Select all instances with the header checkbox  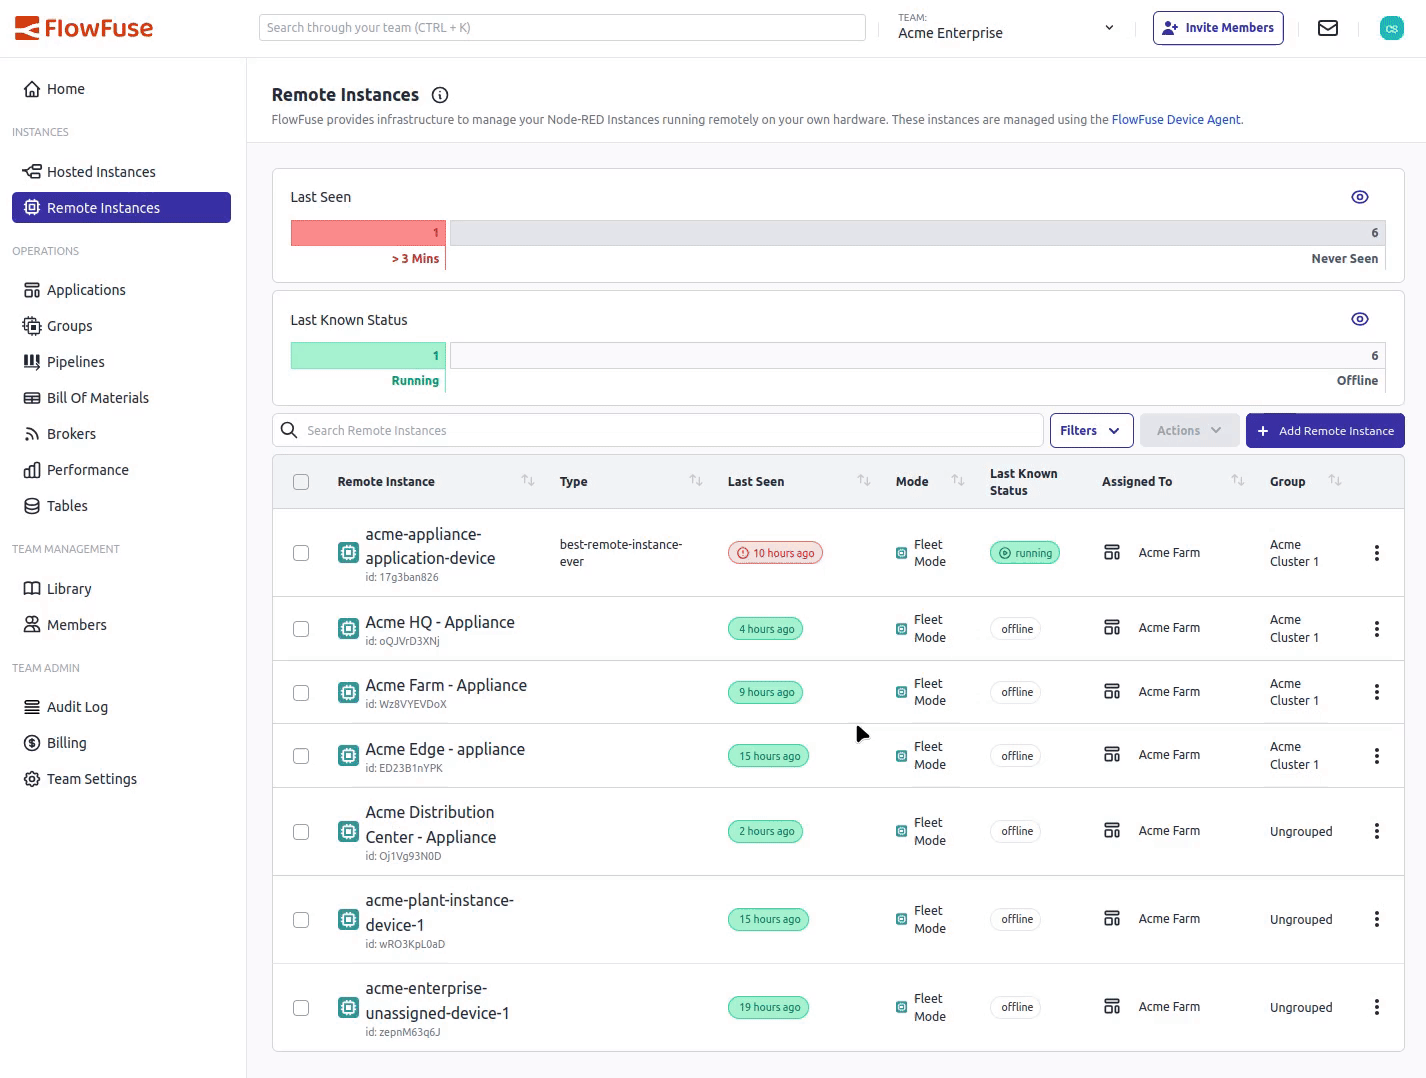click(x=301, y=481)
